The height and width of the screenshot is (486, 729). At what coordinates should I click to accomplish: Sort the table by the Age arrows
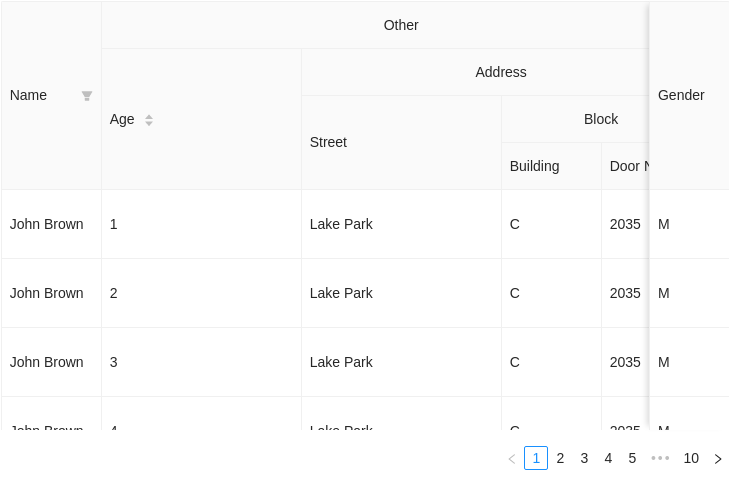pos(149,120)
